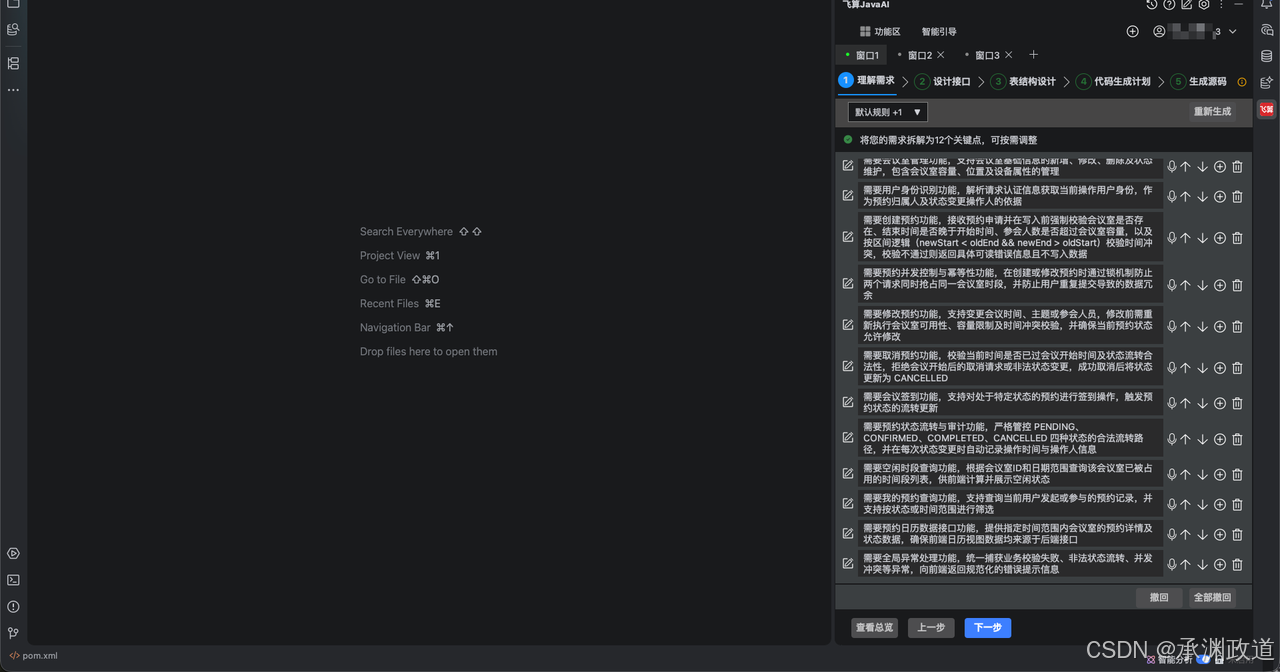This screenshot has height=672, width=1280.
Task: Move 预约并发控制 requirement up
Action: [1185, 285]
